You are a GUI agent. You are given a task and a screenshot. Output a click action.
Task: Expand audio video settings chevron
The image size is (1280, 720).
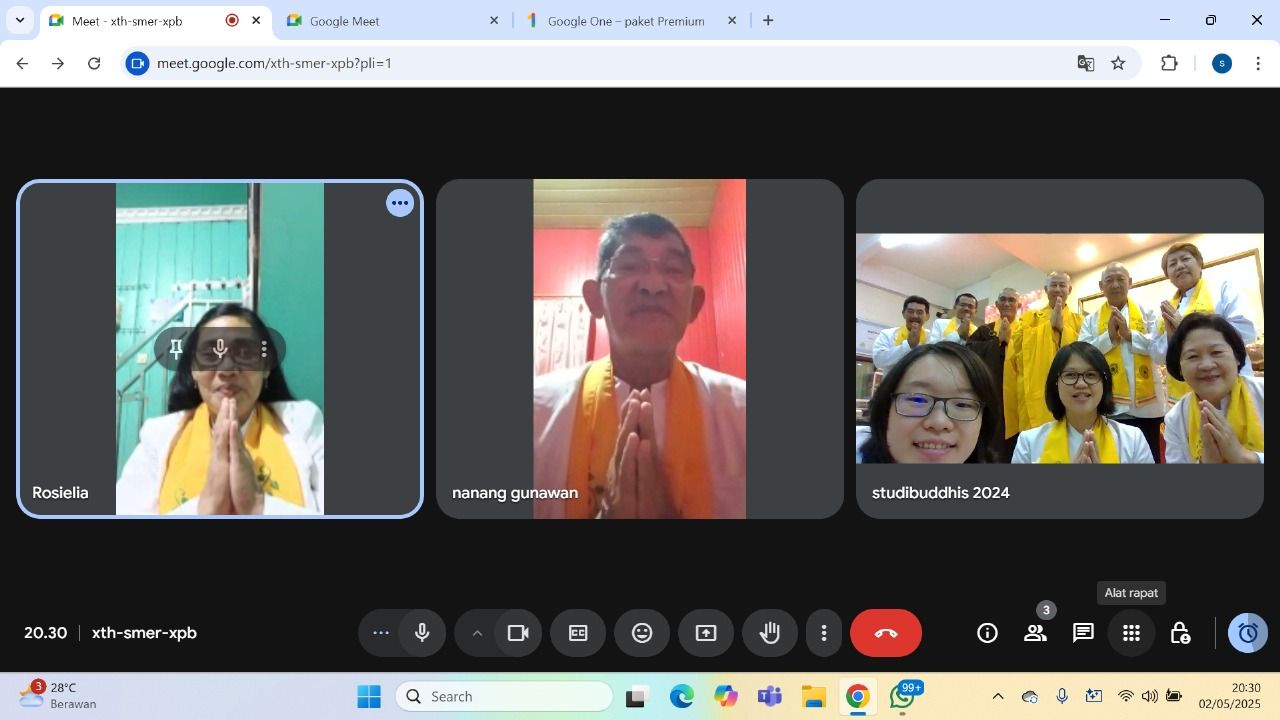[x=477, y=633]
